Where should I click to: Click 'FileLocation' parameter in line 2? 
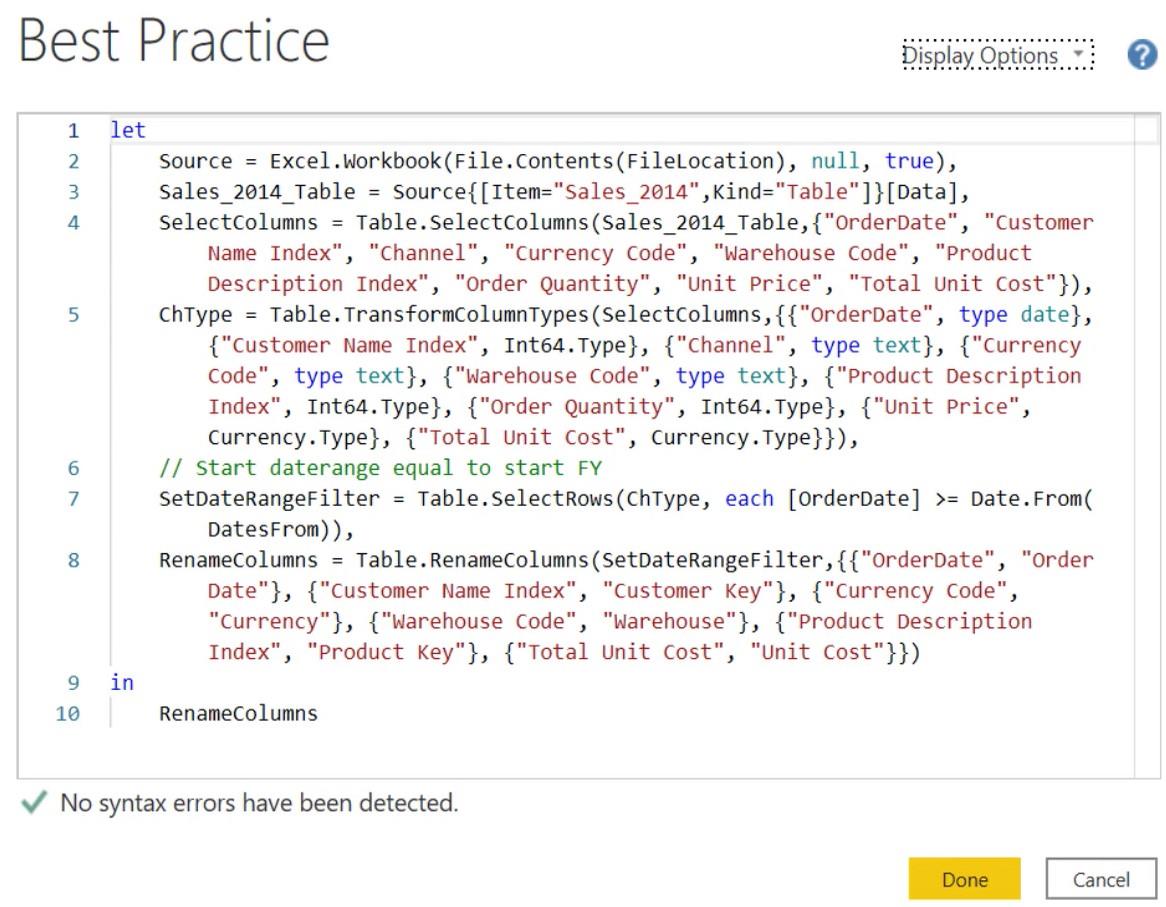pyautogui.click(x=700, y=161)
